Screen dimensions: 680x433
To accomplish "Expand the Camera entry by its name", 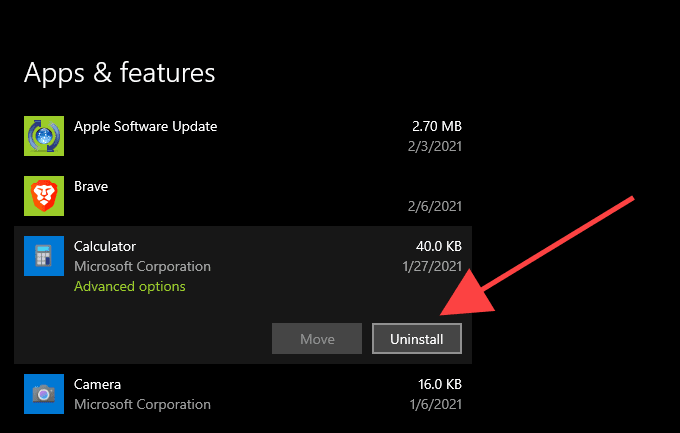I will (x=98, y=384).
